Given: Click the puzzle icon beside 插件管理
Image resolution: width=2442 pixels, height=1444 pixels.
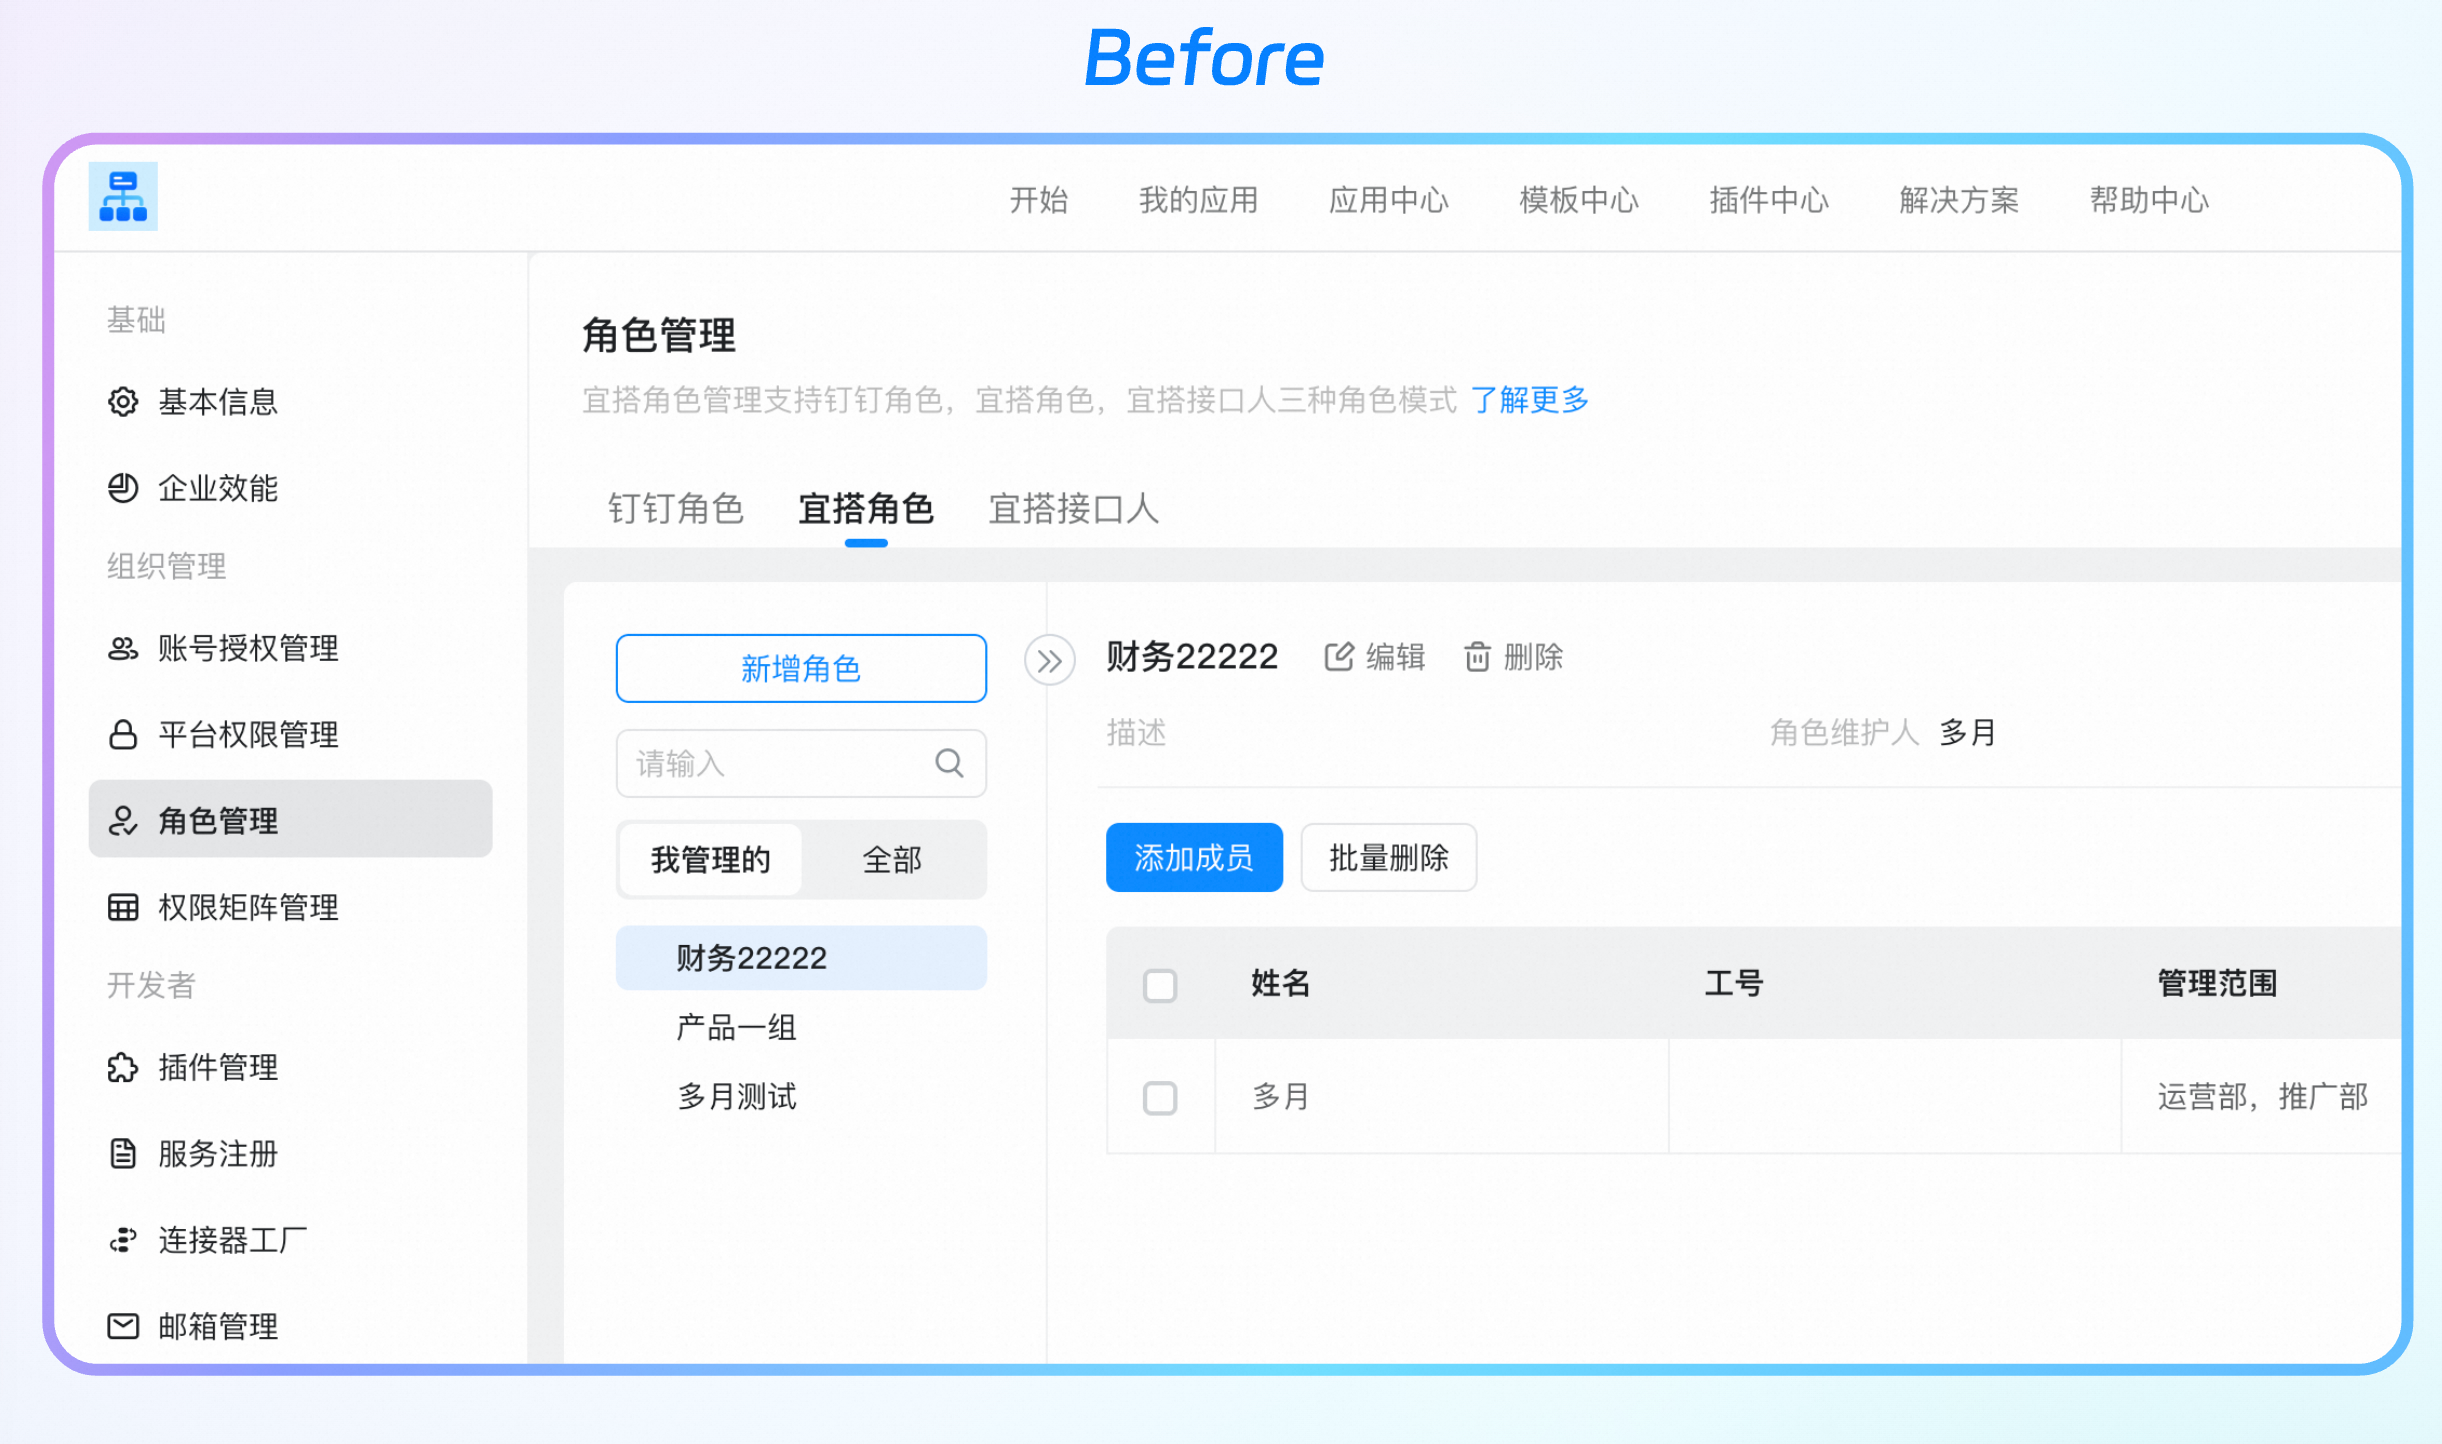Looking at the screenshot, I should (123, 1067).
